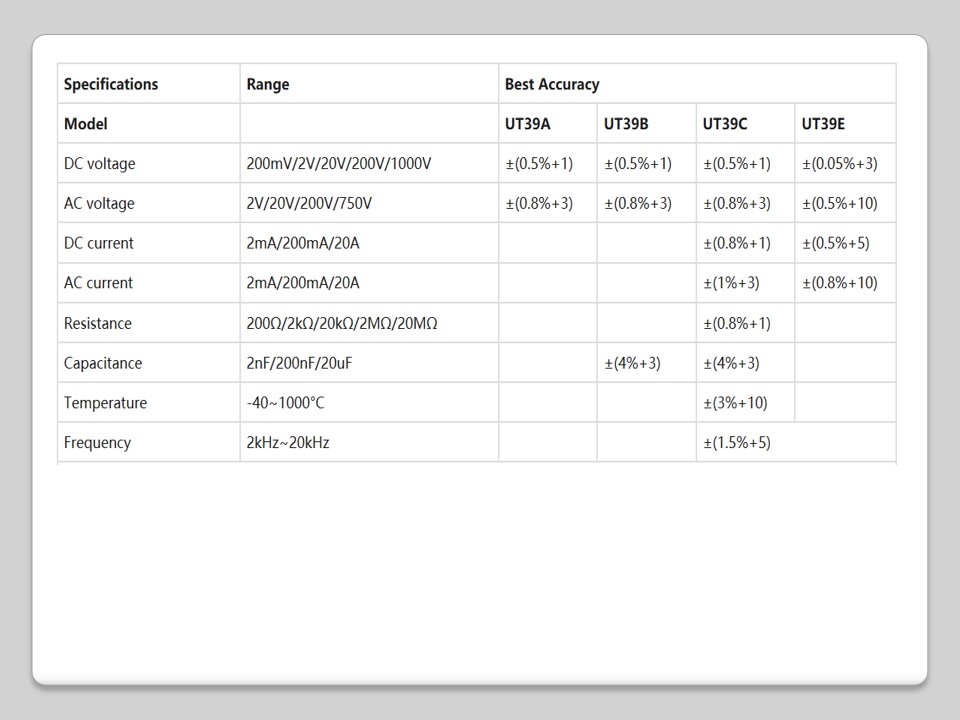Click the UT39B model header

pyautogui.click(x=626, y=124)
